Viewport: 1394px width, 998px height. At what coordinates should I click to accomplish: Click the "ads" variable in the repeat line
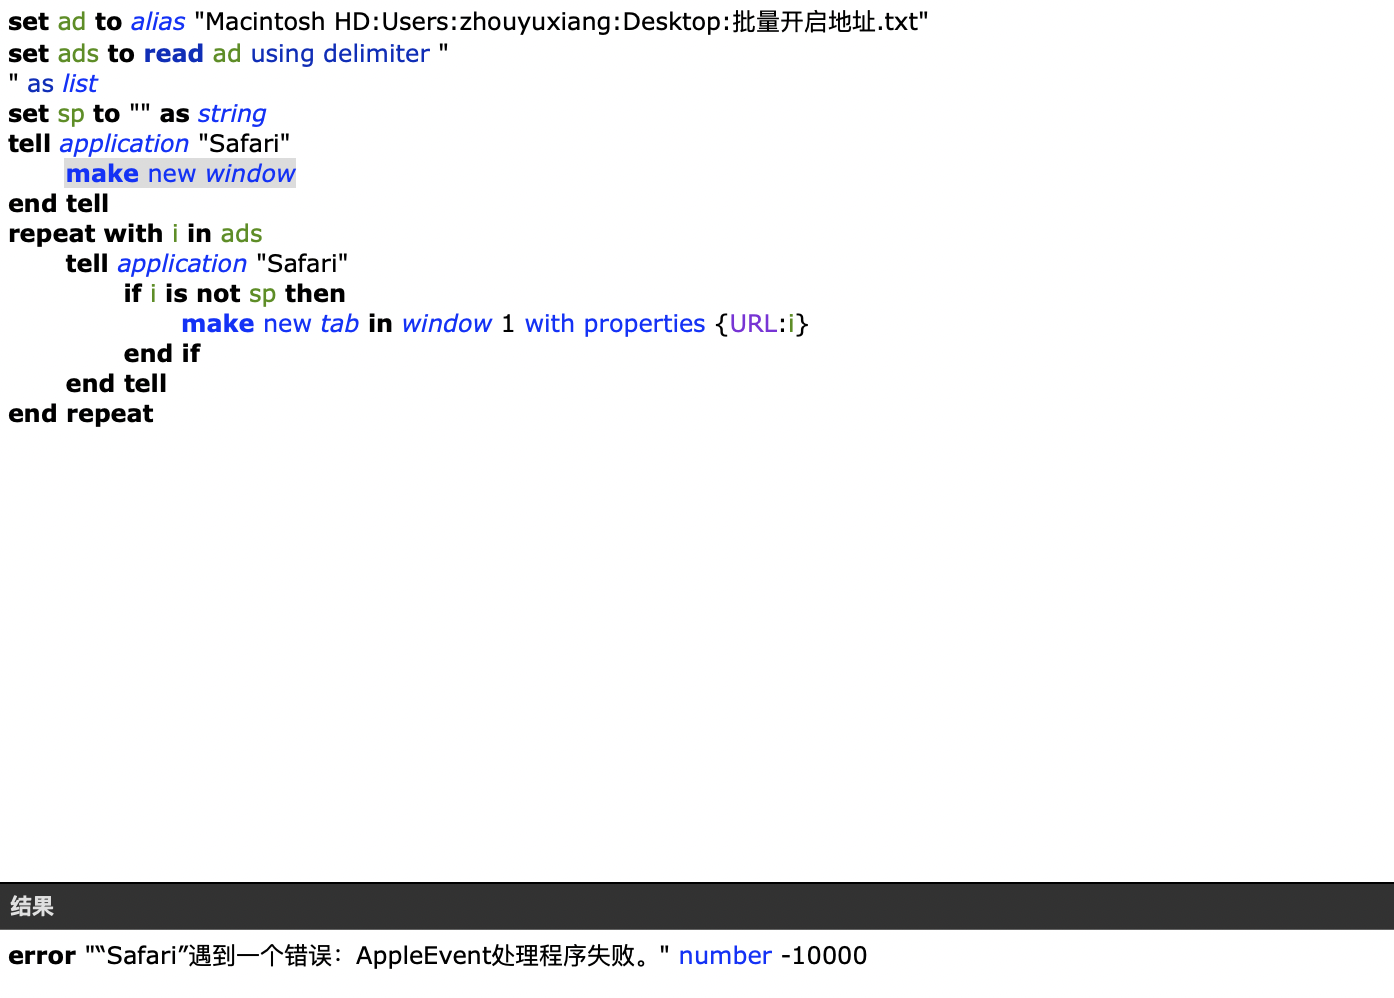[241, 234]
